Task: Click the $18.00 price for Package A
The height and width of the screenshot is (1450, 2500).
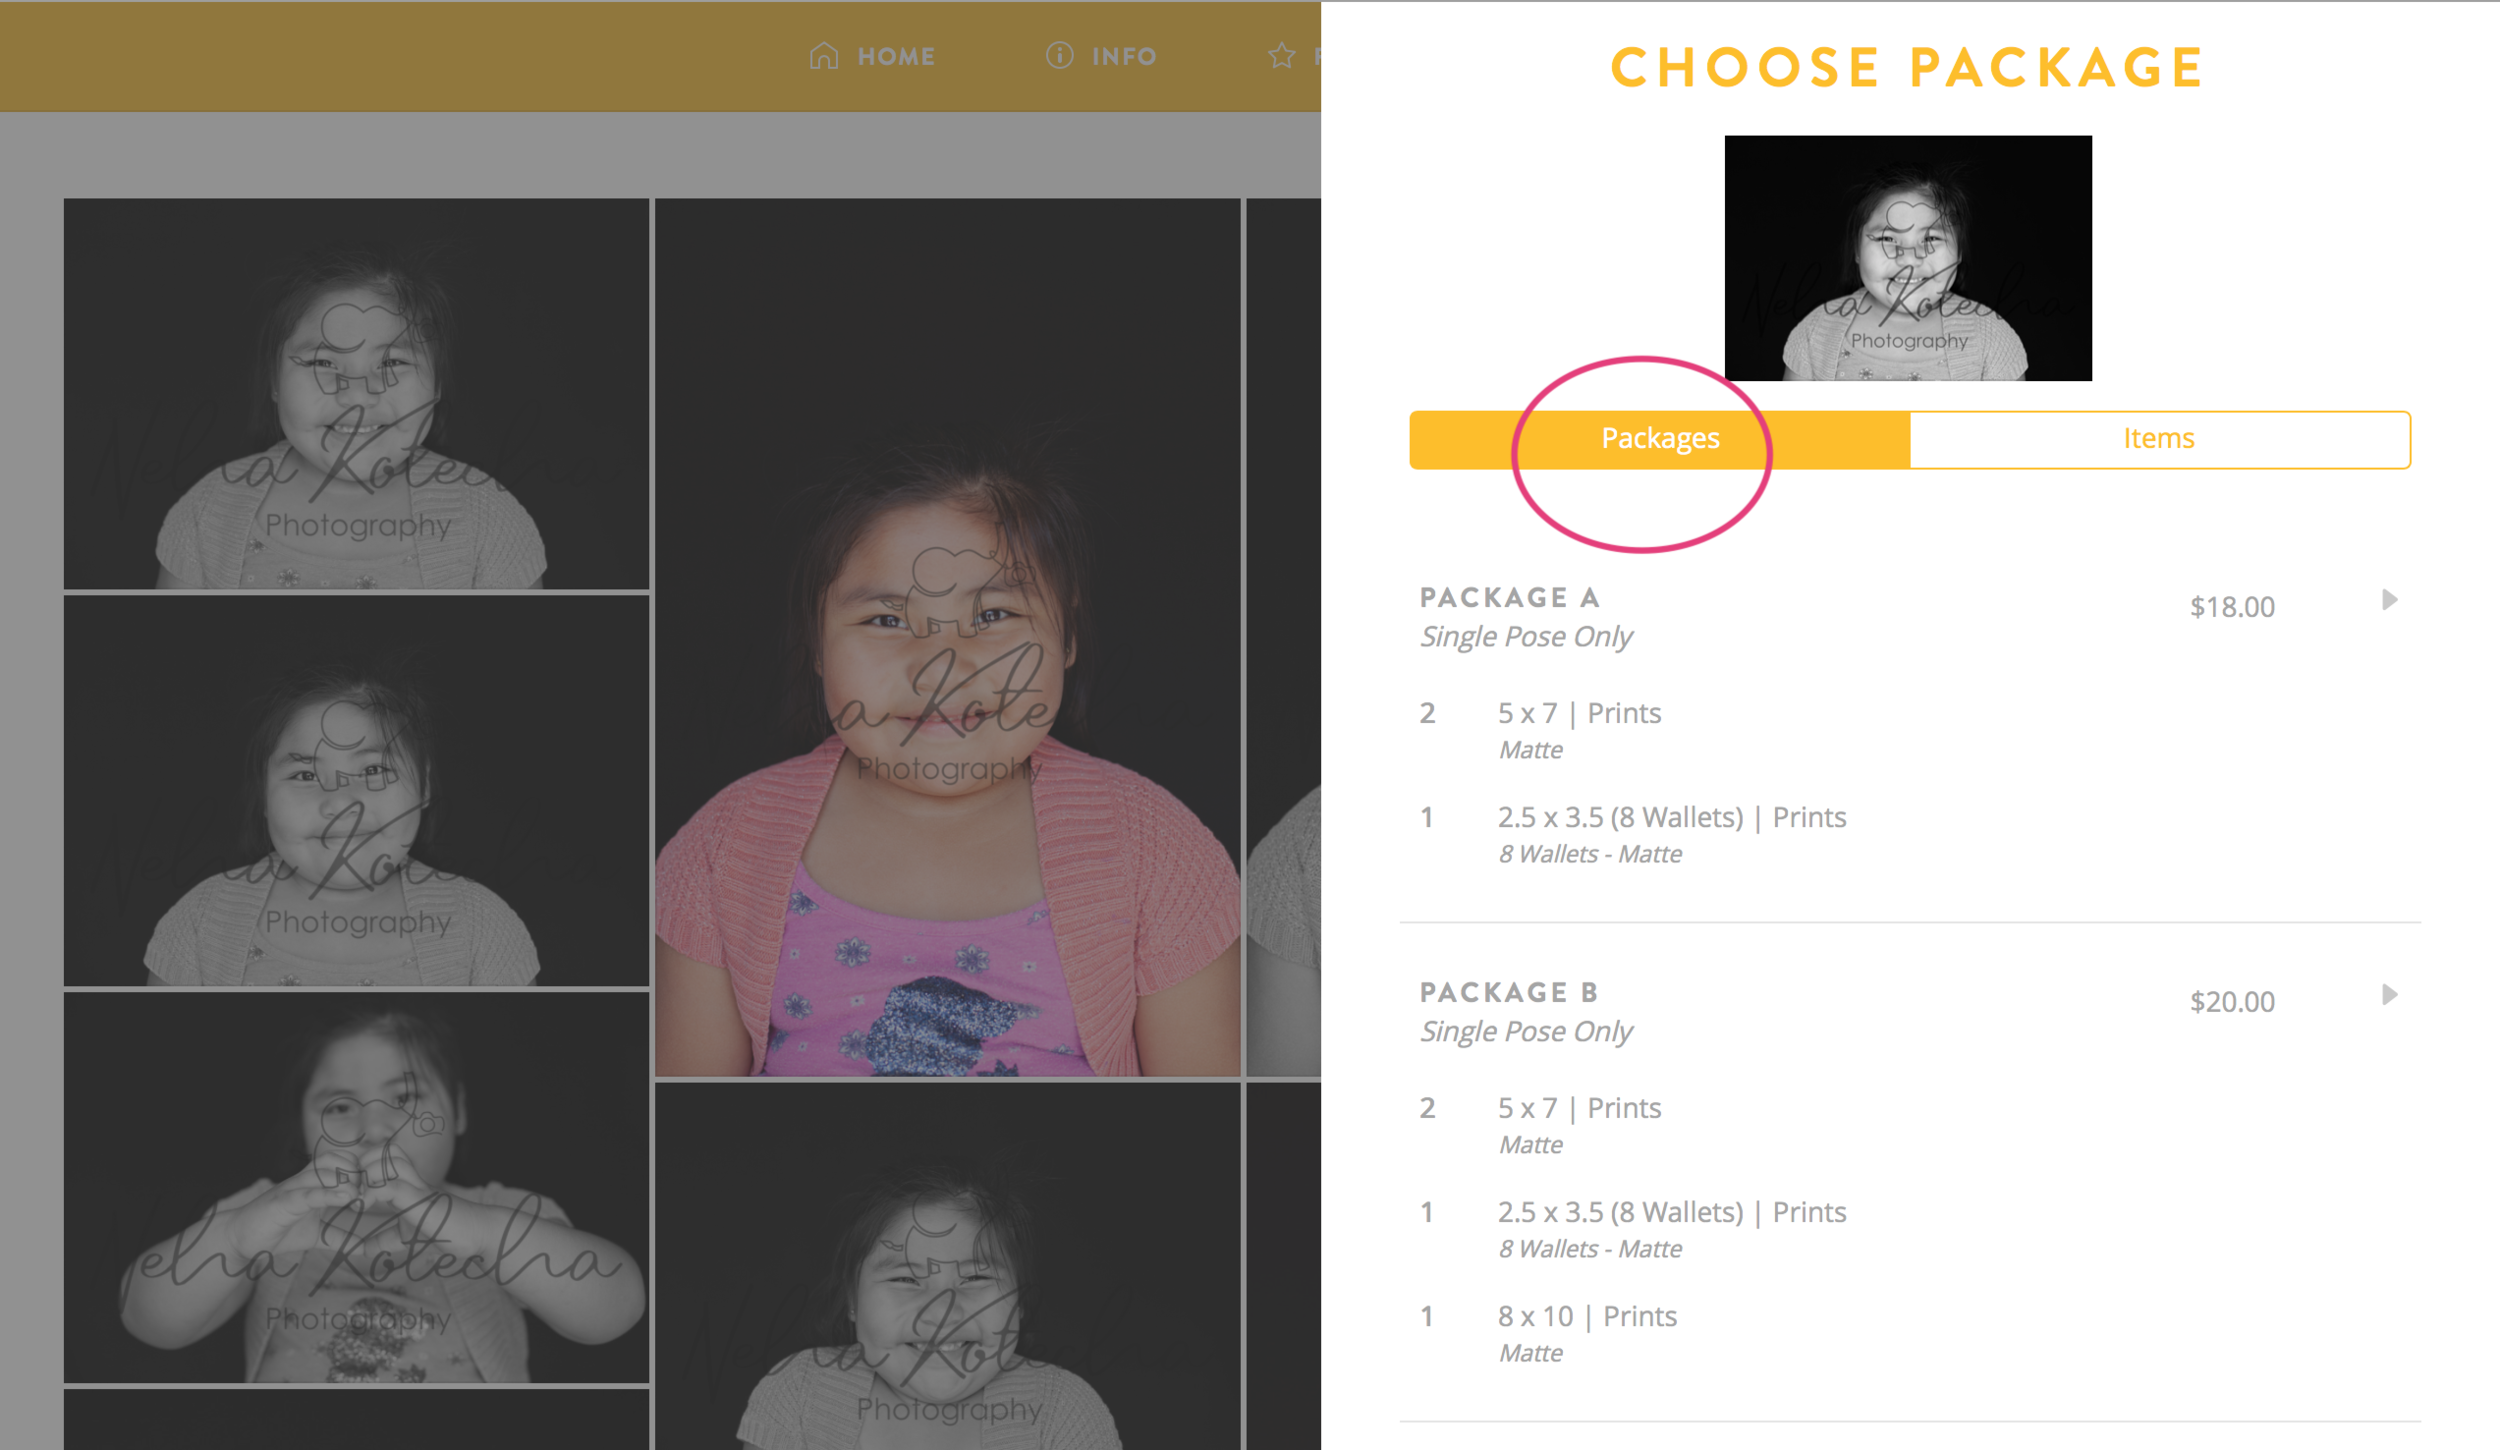Action: coord(2231,607)
